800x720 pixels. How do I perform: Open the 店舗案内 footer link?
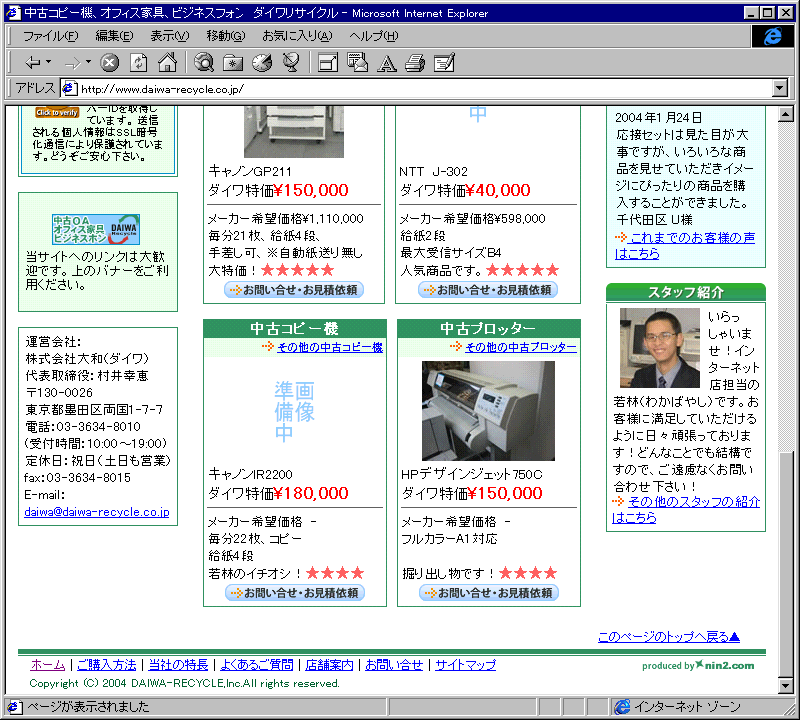329,665
